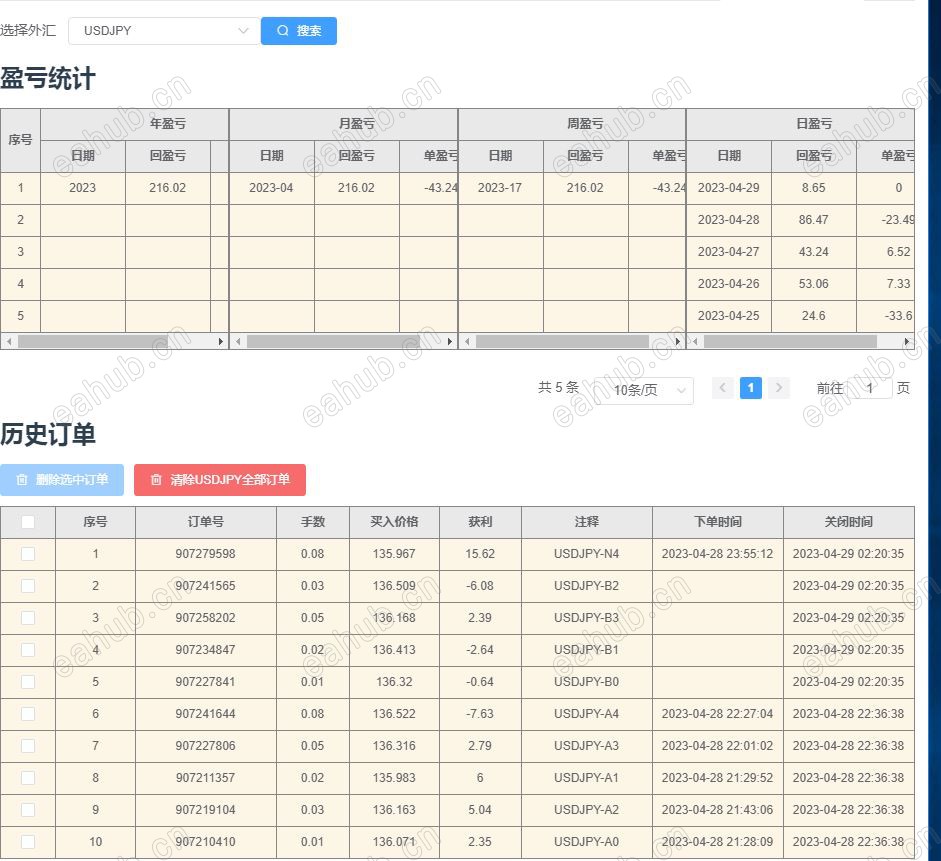Click the scrollbar below the 年盈亏 section
Image resolution: width=941 pixels, height=861 pixels.
pyautogui.click(x=115, y=341)
